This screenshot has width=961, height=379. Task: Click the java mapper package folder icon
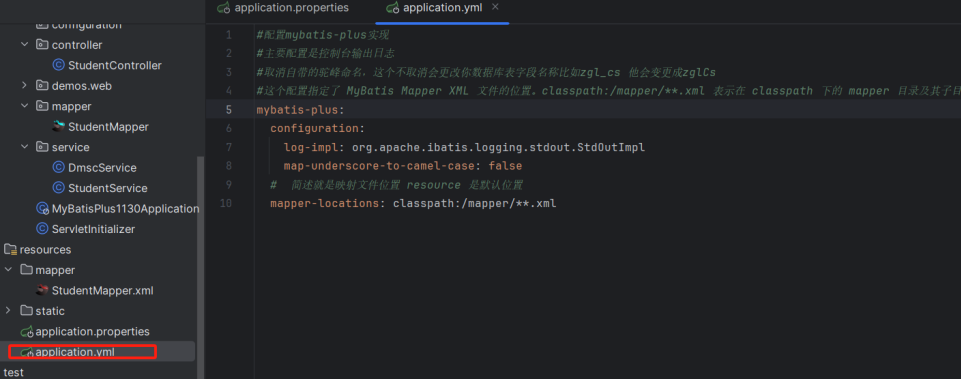(x=42, y=106)
